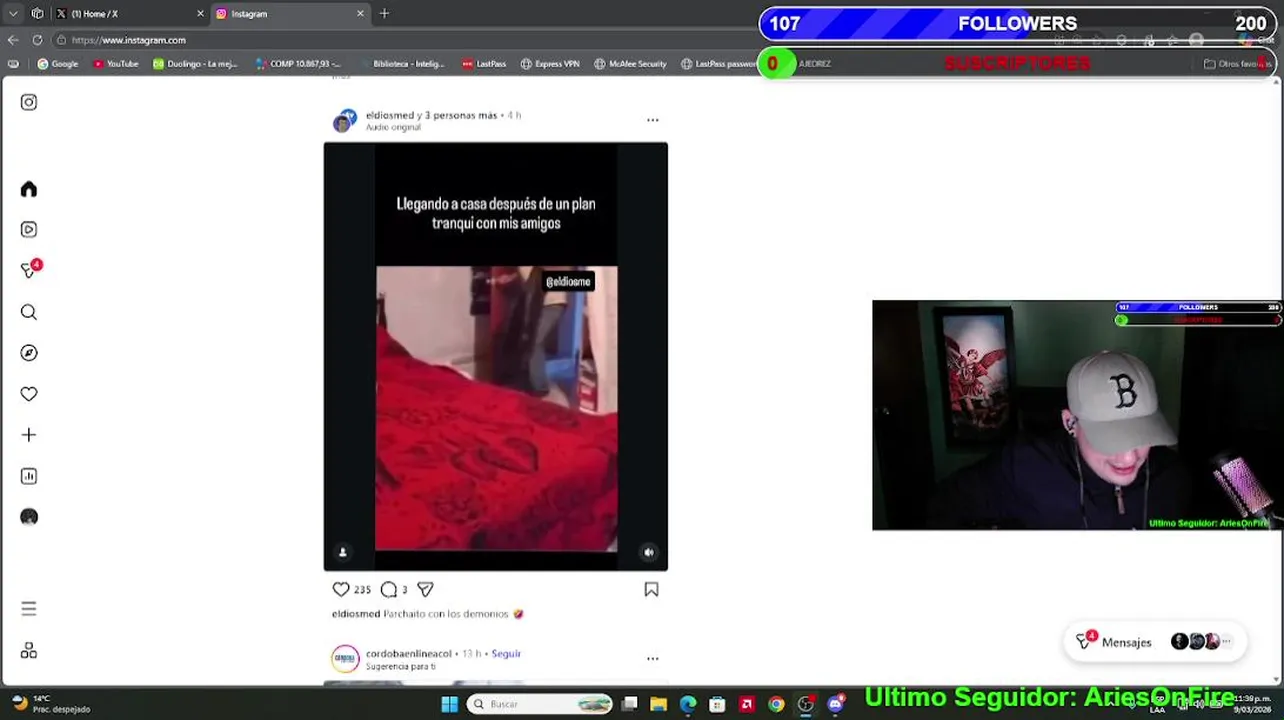Open Windows Start menu
This screenshot has width=1284, height=720.
point(449,704)
